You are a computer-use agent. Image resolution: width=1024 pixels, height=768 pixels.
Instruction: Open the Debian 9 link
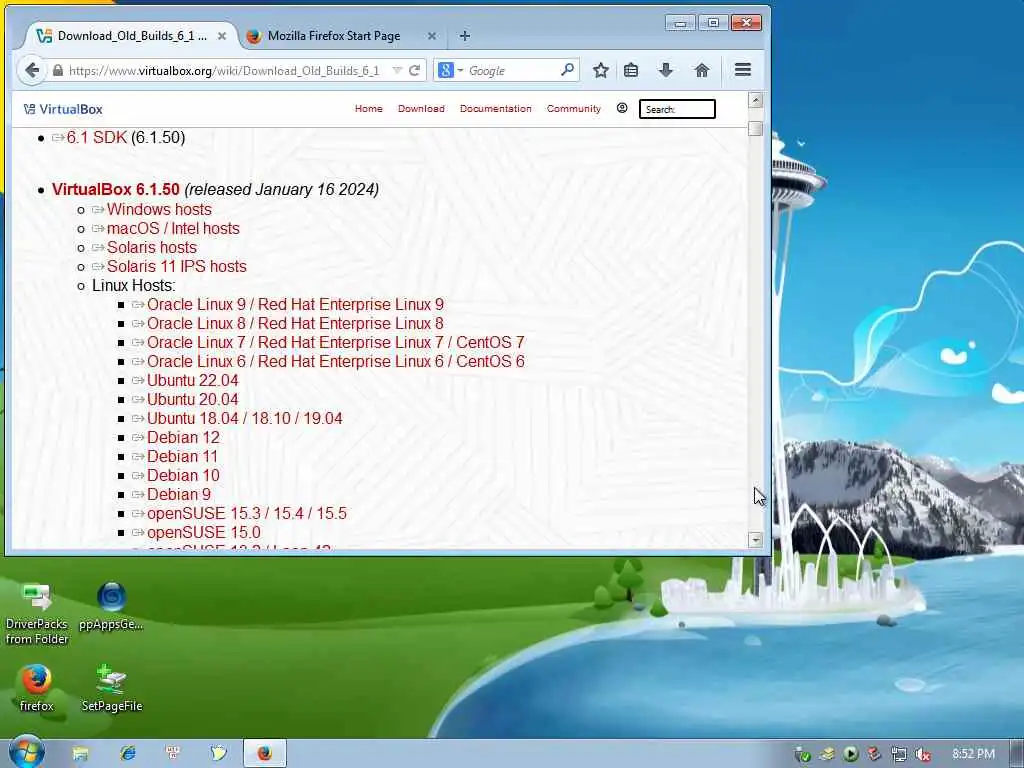tap(179, 494)
